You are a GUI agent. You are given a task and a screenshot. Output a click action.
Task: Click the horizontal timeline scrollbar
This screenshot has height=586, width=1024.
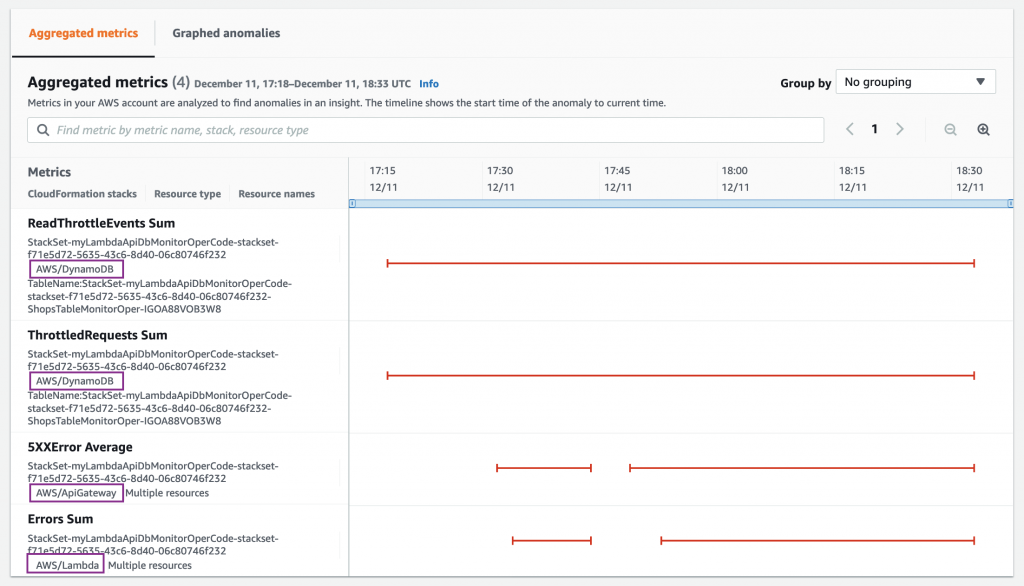[680, 203]
